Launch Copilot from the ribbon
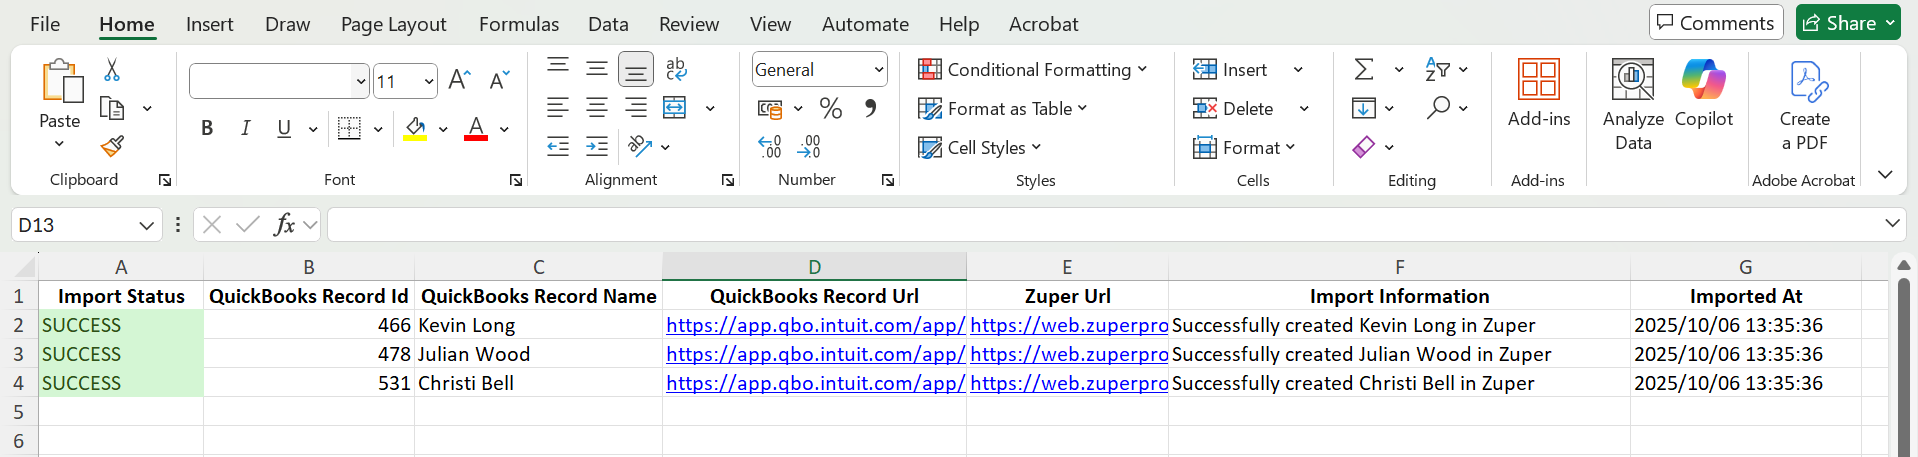The width and height of the screenshot is (1918, 457). (1704, 93)
